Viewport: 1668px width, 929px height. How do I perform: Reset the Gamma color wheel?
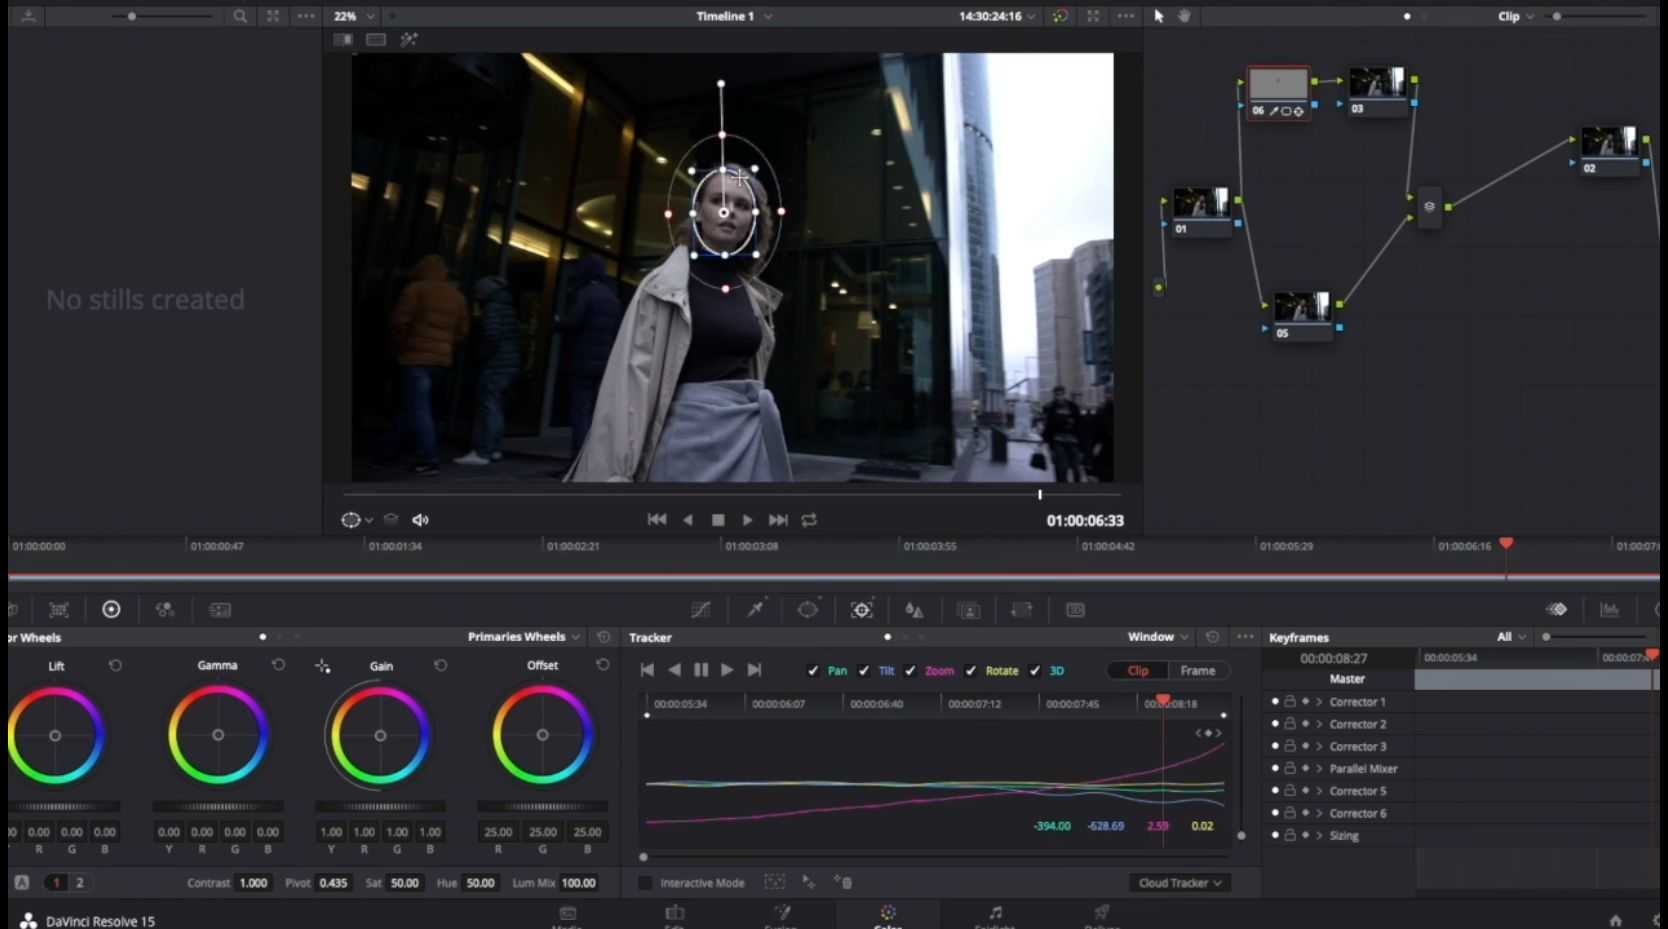pos(278,665)
